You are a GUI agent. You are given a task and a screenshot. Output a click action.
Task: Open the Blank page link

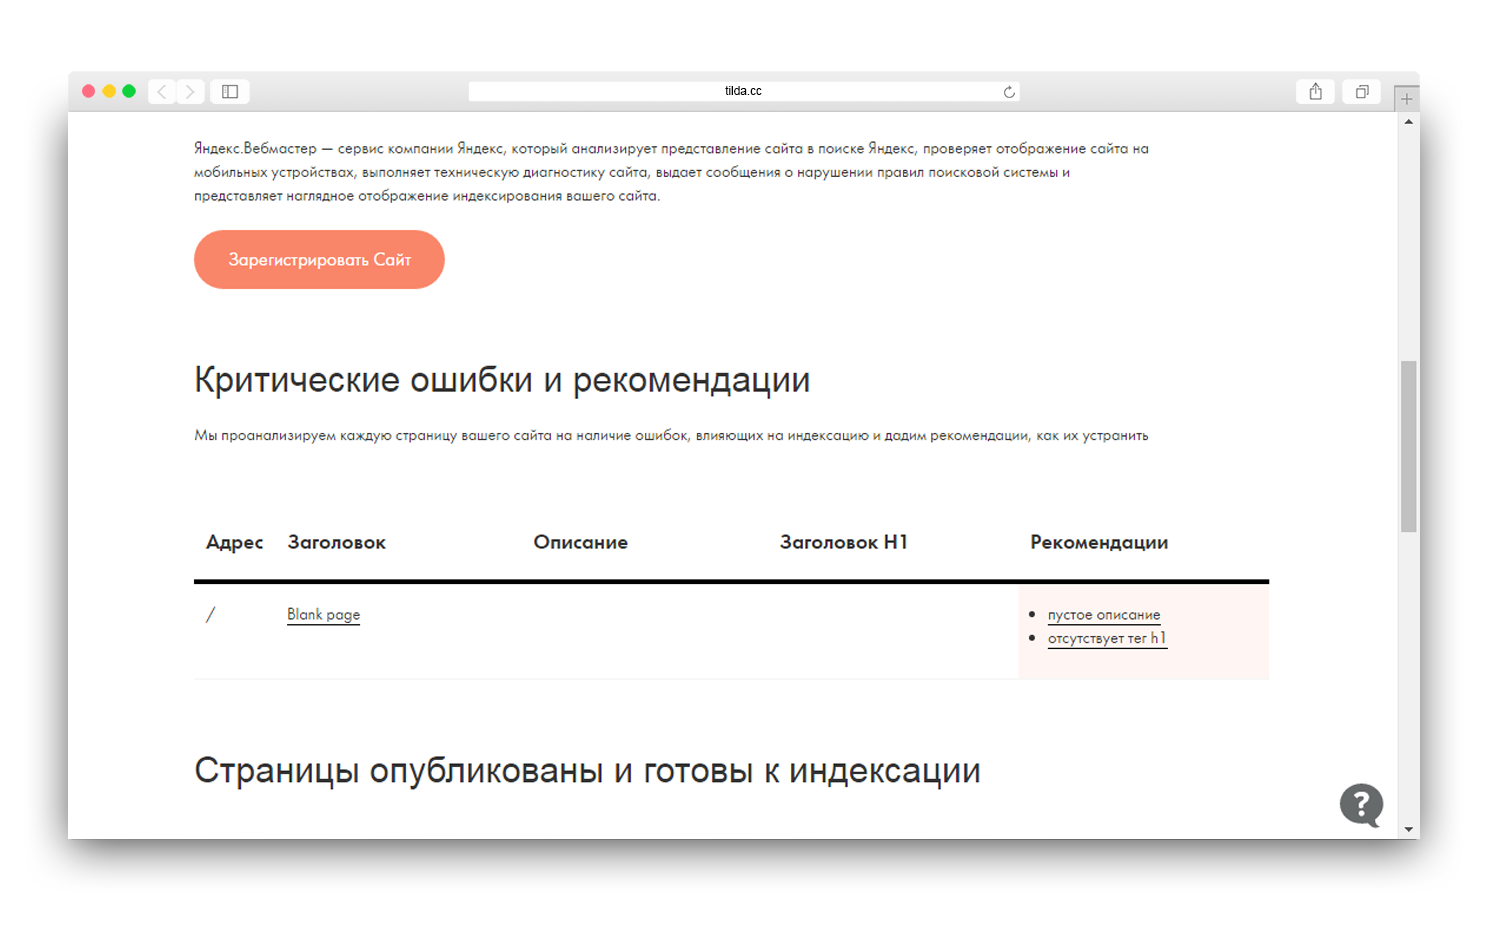[323, 614]
